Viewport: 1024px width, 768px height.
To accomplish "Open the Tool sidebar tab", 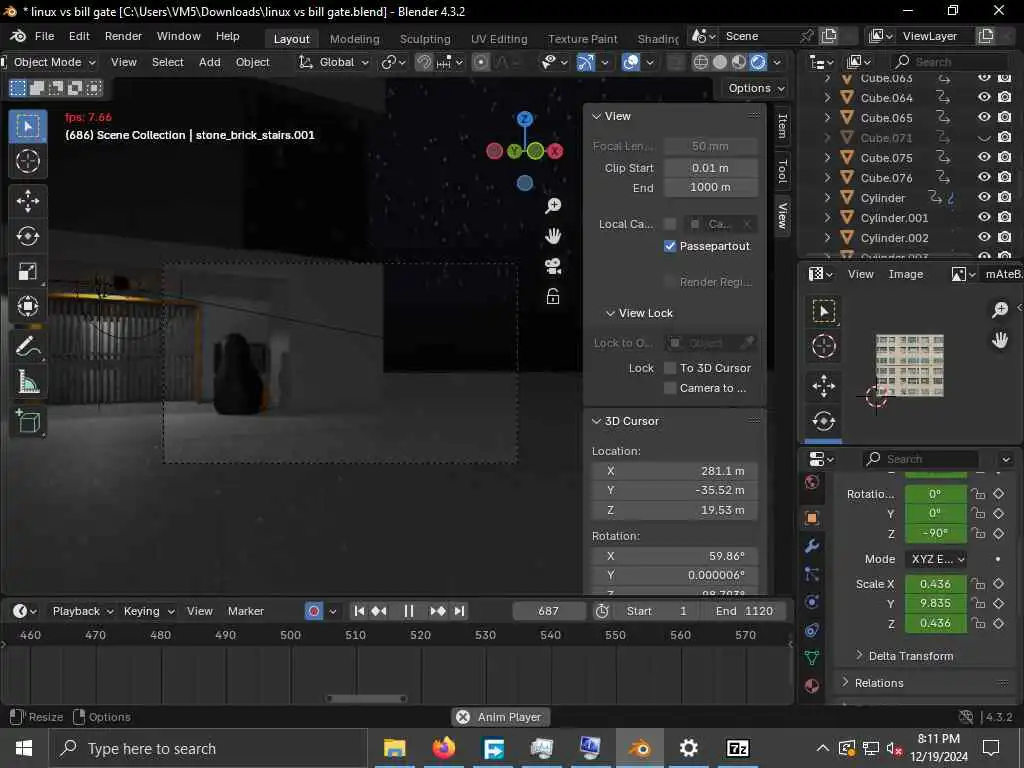I will [782, 170].
